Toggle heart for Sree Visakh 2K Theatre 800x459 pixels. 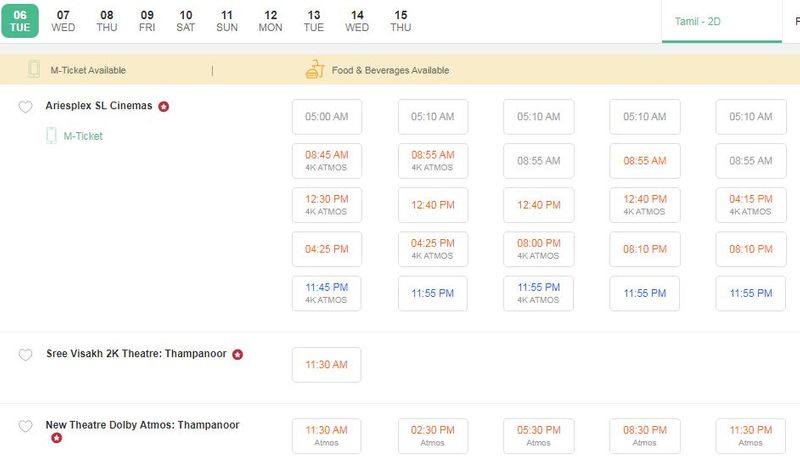click(26, 355)
